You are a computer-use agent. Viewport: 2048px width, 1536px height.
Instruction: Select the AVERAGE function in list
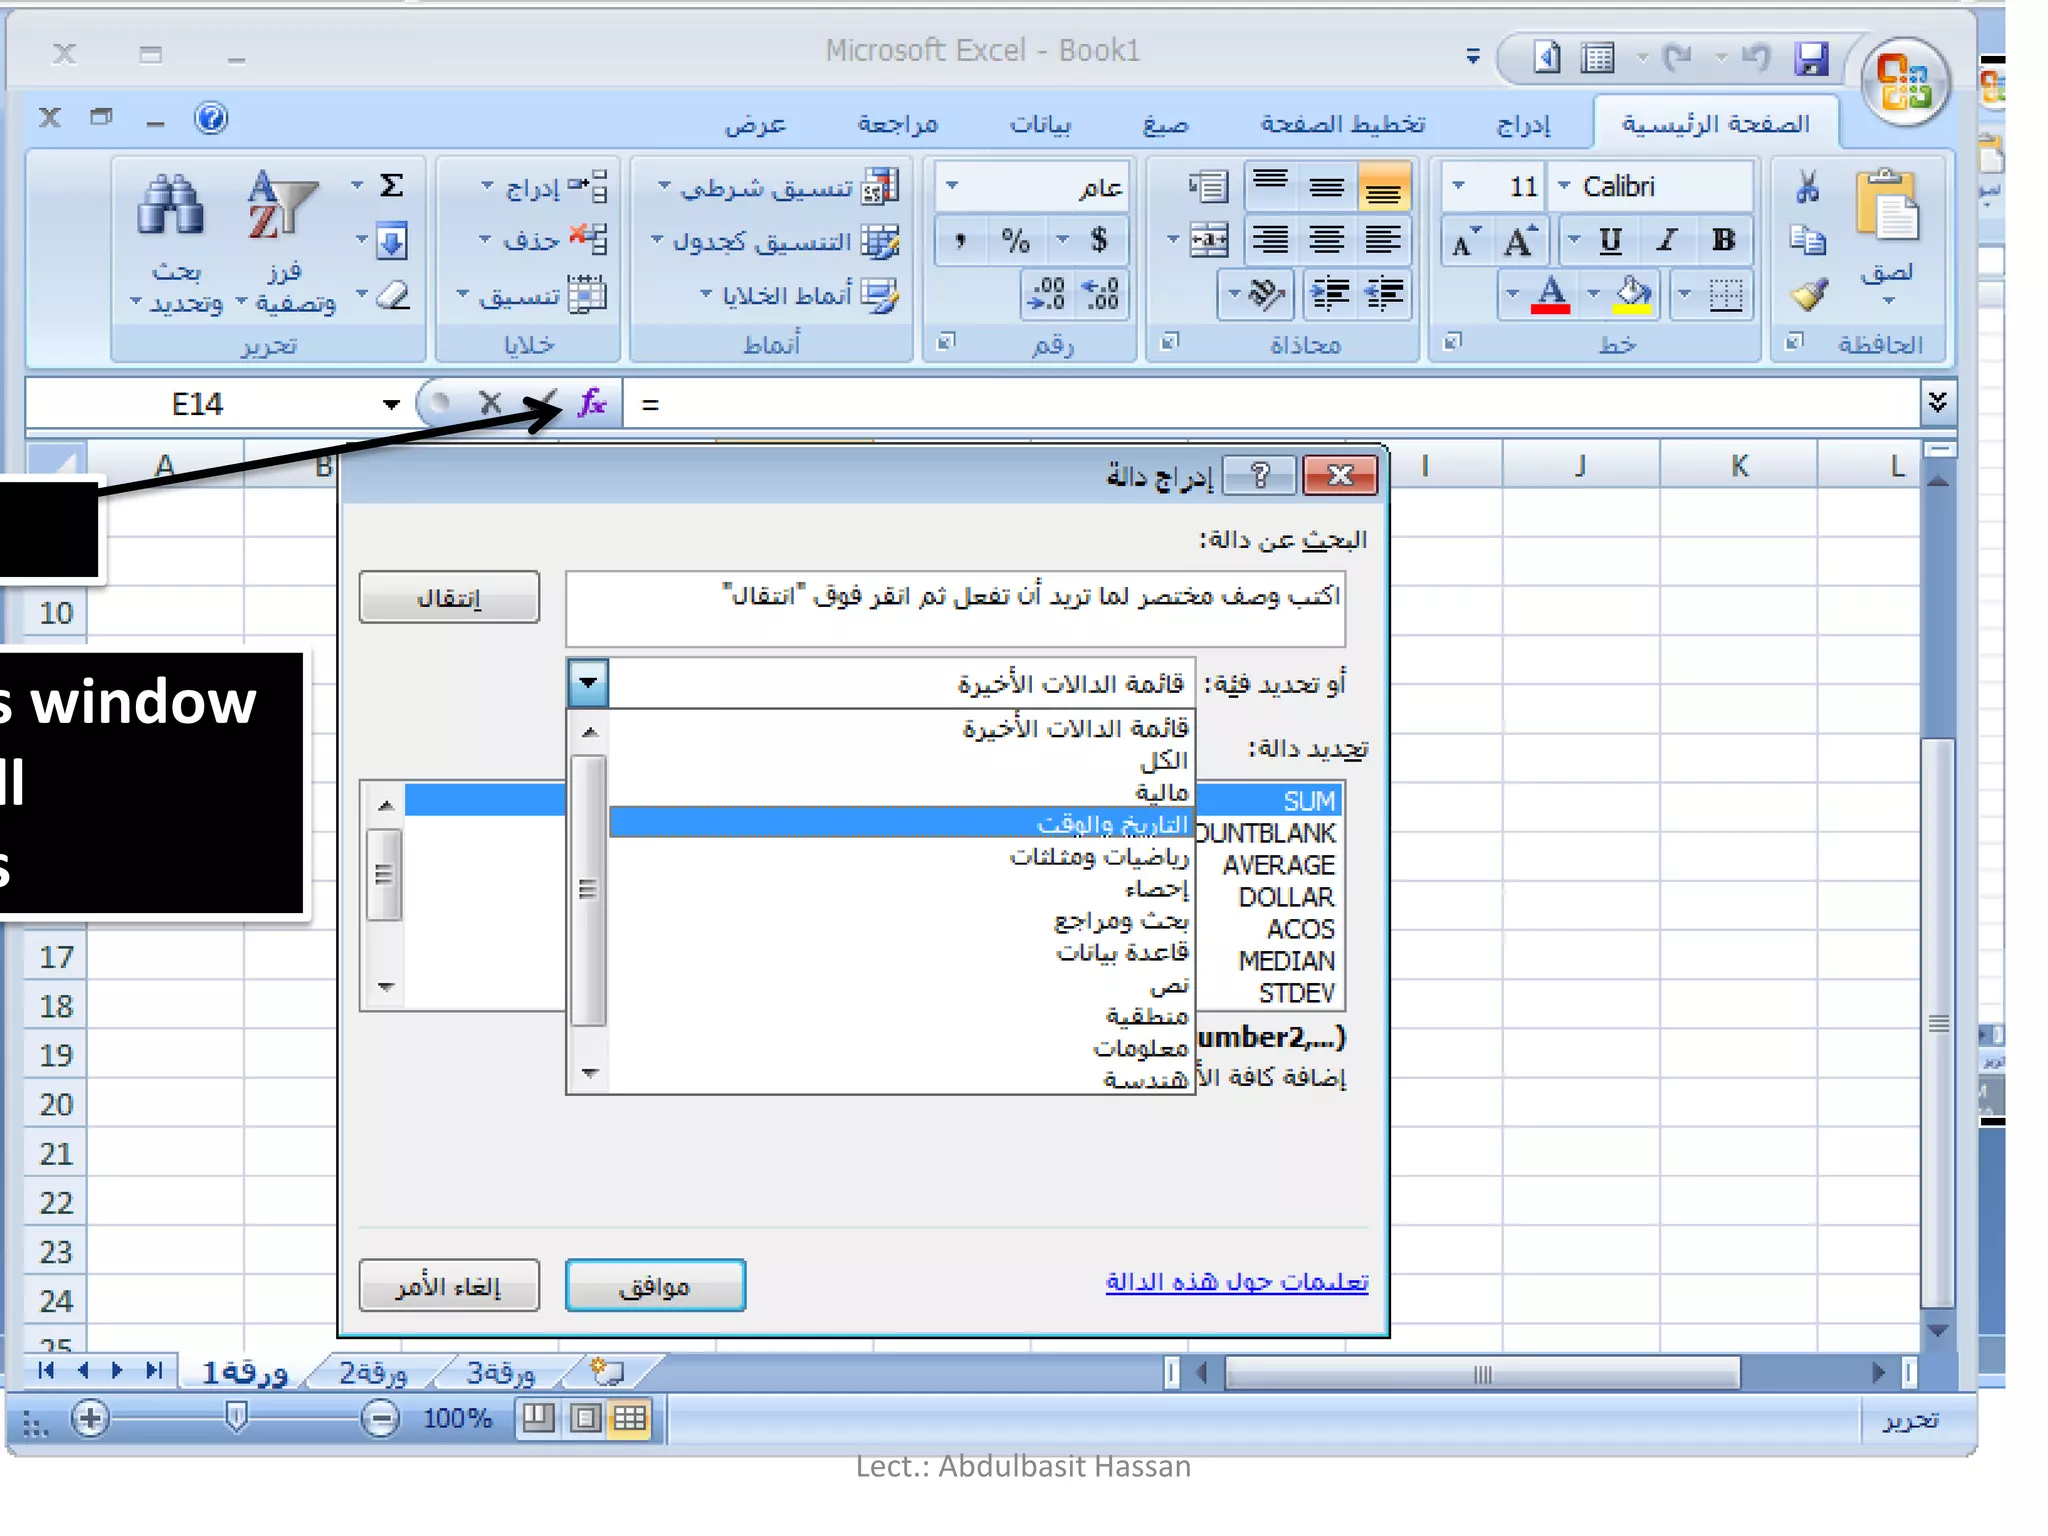tap(1278, 865)
